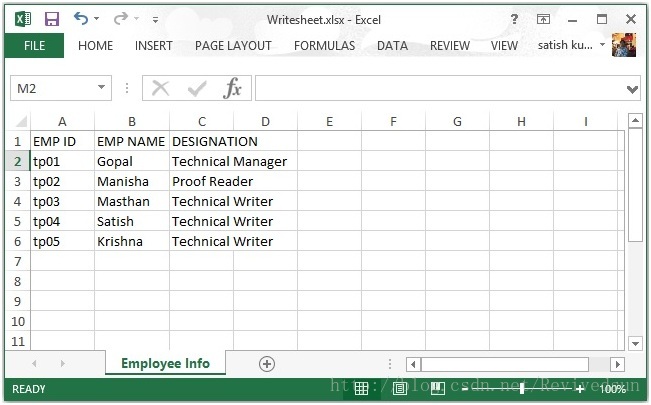Open the FILE tab
The width and height of the screenshot is (651, 405).
[34, 45]
